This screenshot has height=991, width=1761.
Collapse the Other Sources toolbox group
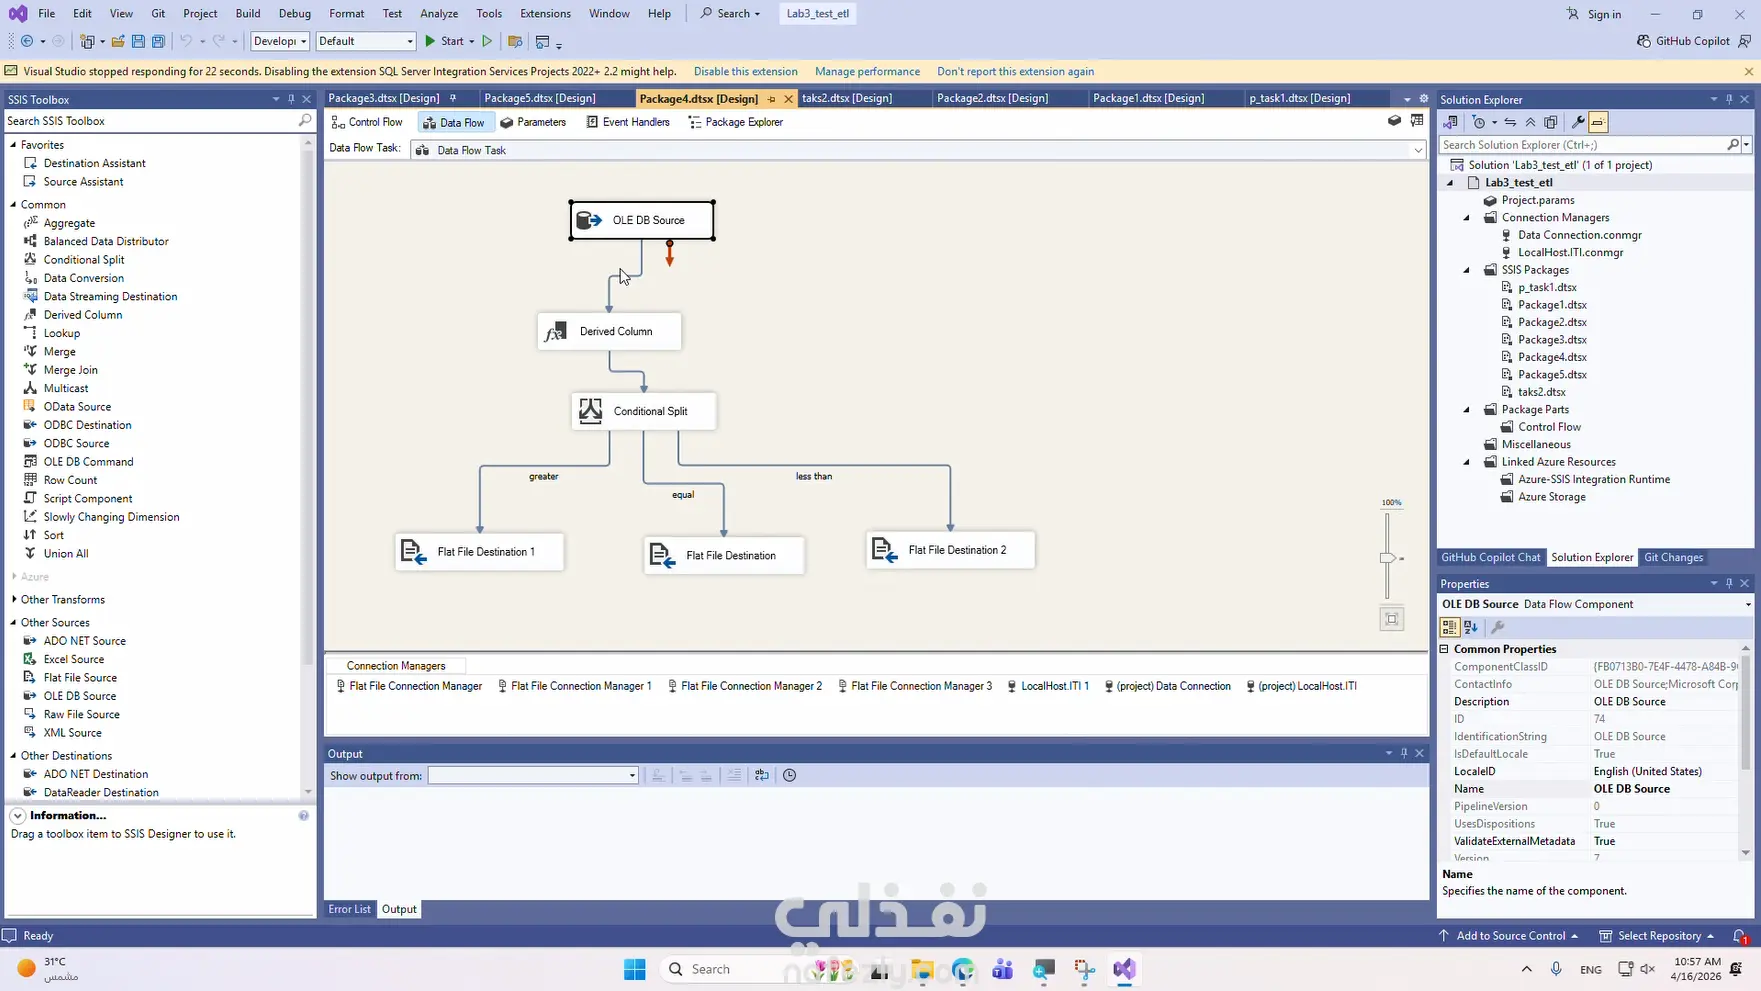coord(14,623)
